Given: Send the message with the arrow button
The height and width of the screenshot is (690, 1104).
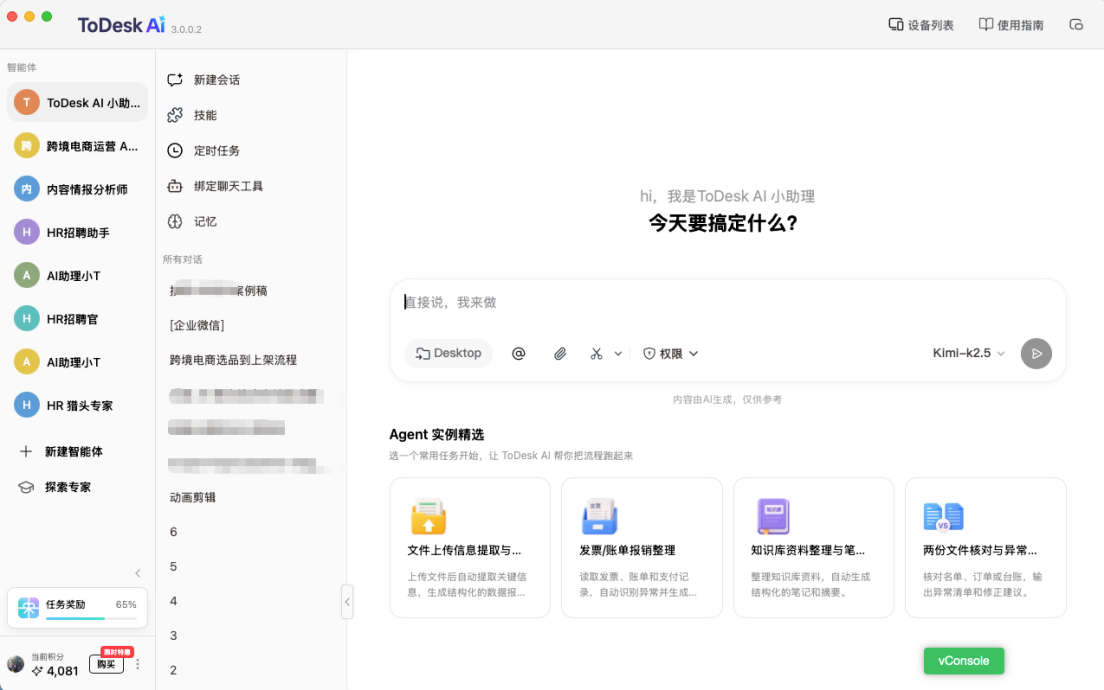Looking at the screenshot, I should (x=1036, y=353).
